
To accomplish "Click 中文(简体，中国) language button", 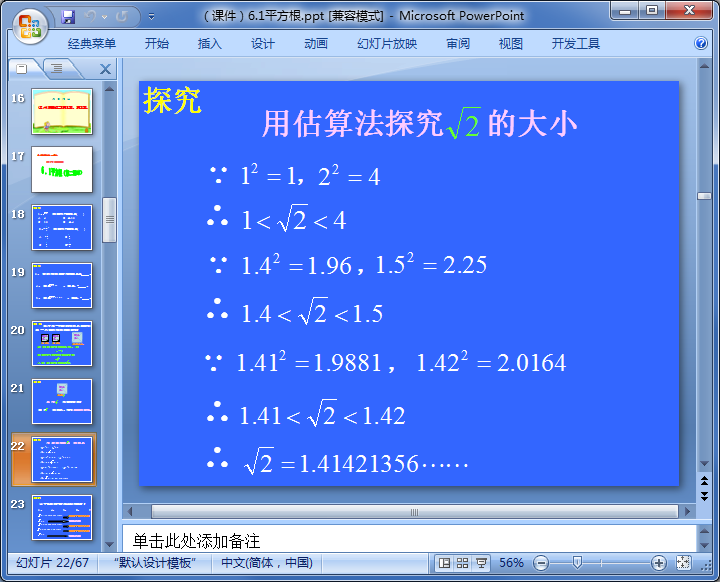I will (x=267, y=563).
